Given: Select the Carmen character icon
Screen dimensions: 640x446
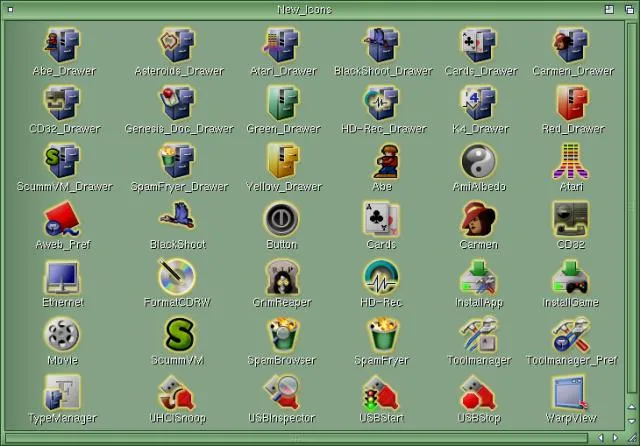Looking at the screenshot, I should 478,218.
